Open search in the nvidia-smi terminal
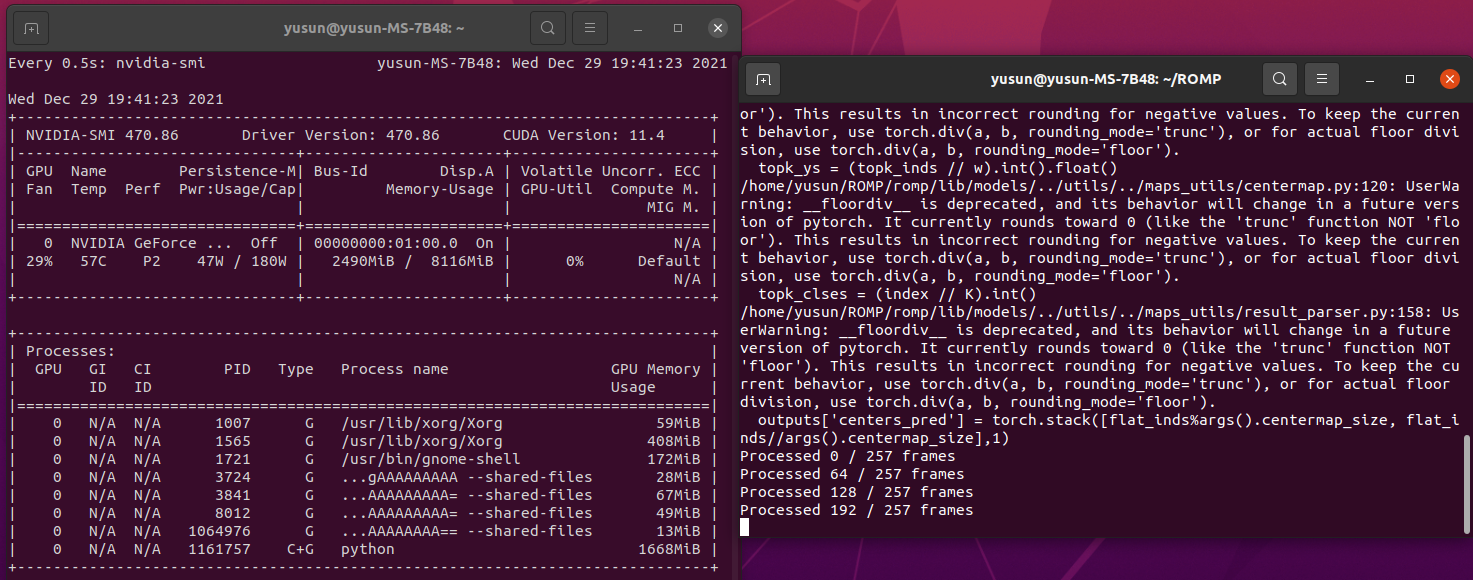The width and height of the screenshot is (1473, 580). point(548,27)
